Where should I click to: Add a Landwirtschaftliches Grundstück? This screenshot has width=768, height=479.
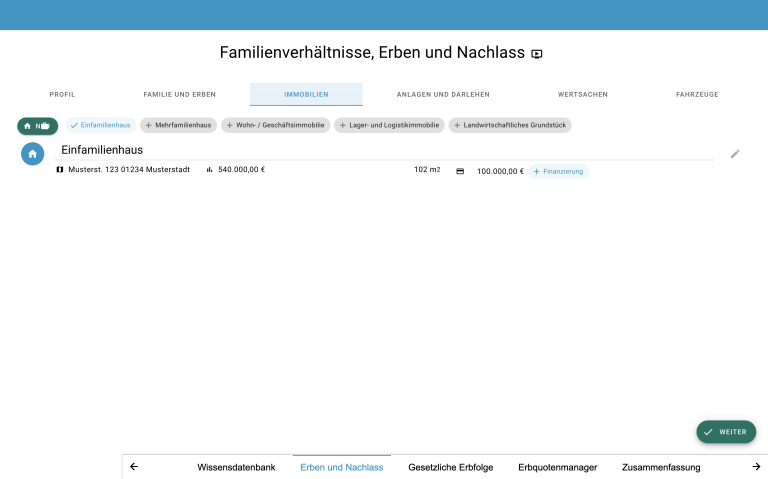tap(510, 125)
